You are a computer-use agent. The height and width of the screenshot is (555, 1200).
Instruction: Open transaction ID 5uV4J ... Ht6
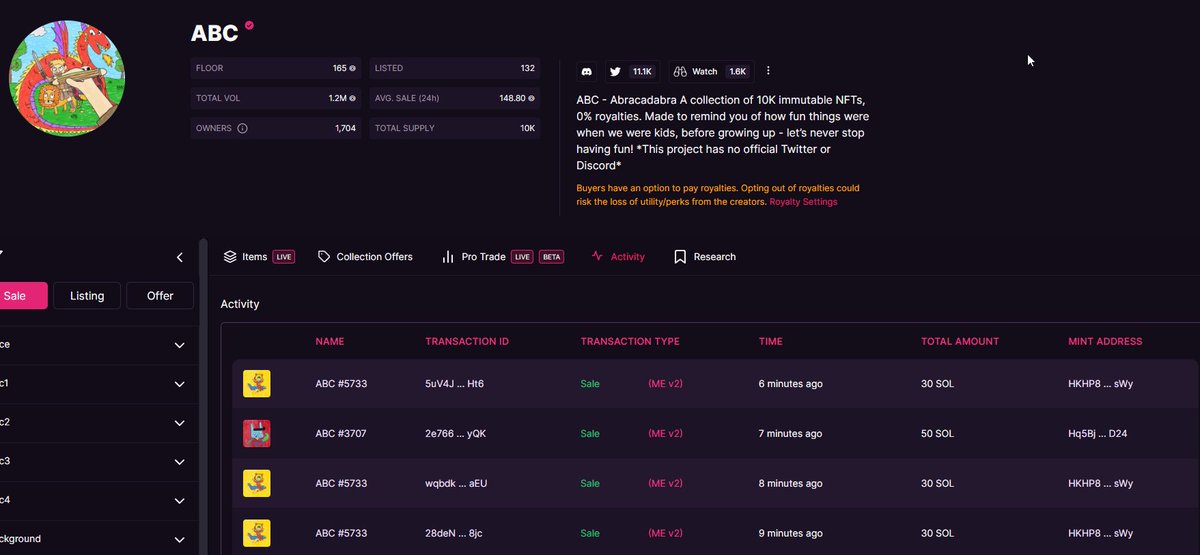tap(455, 384)
